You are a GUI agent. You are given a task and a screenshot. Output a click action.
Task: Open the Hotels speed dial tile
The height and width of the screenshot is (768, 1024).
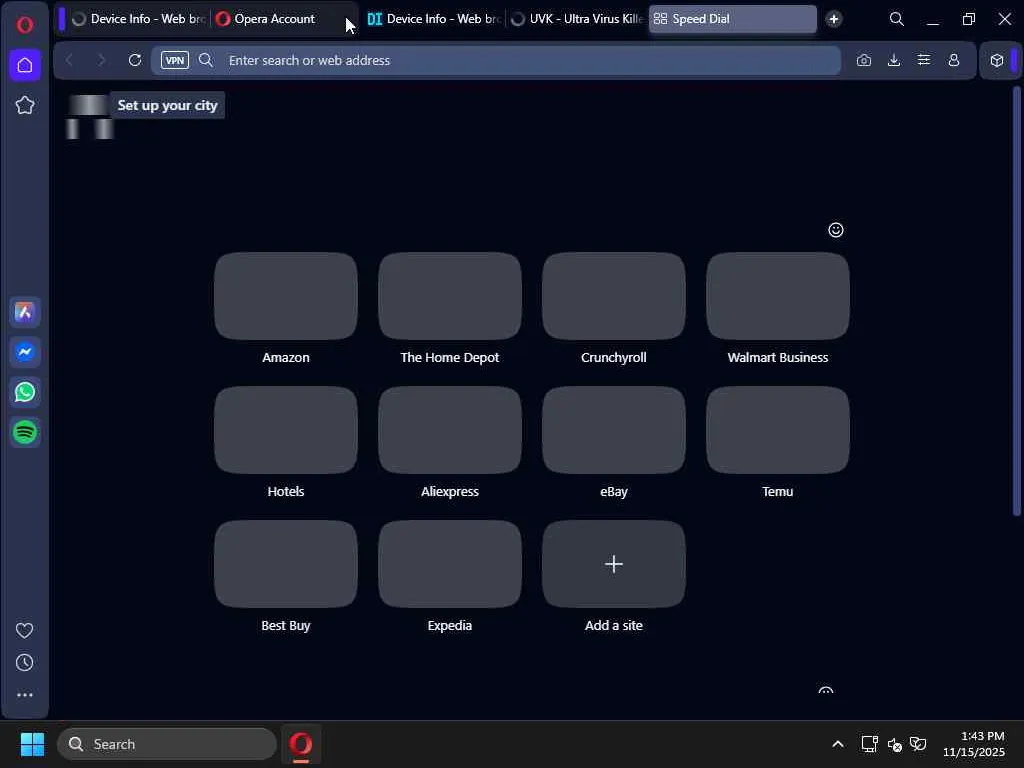tap(285, 430)
